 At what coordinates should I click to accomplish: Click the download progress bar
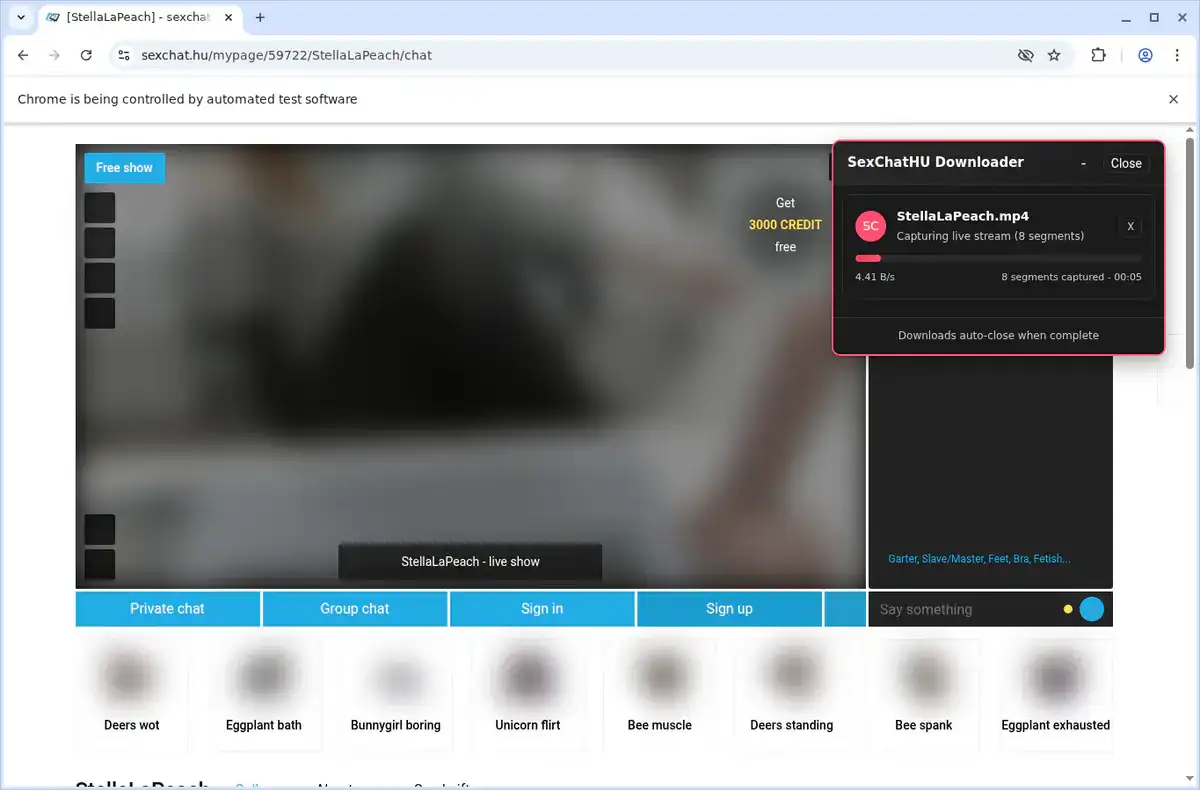tap(998, 258)
